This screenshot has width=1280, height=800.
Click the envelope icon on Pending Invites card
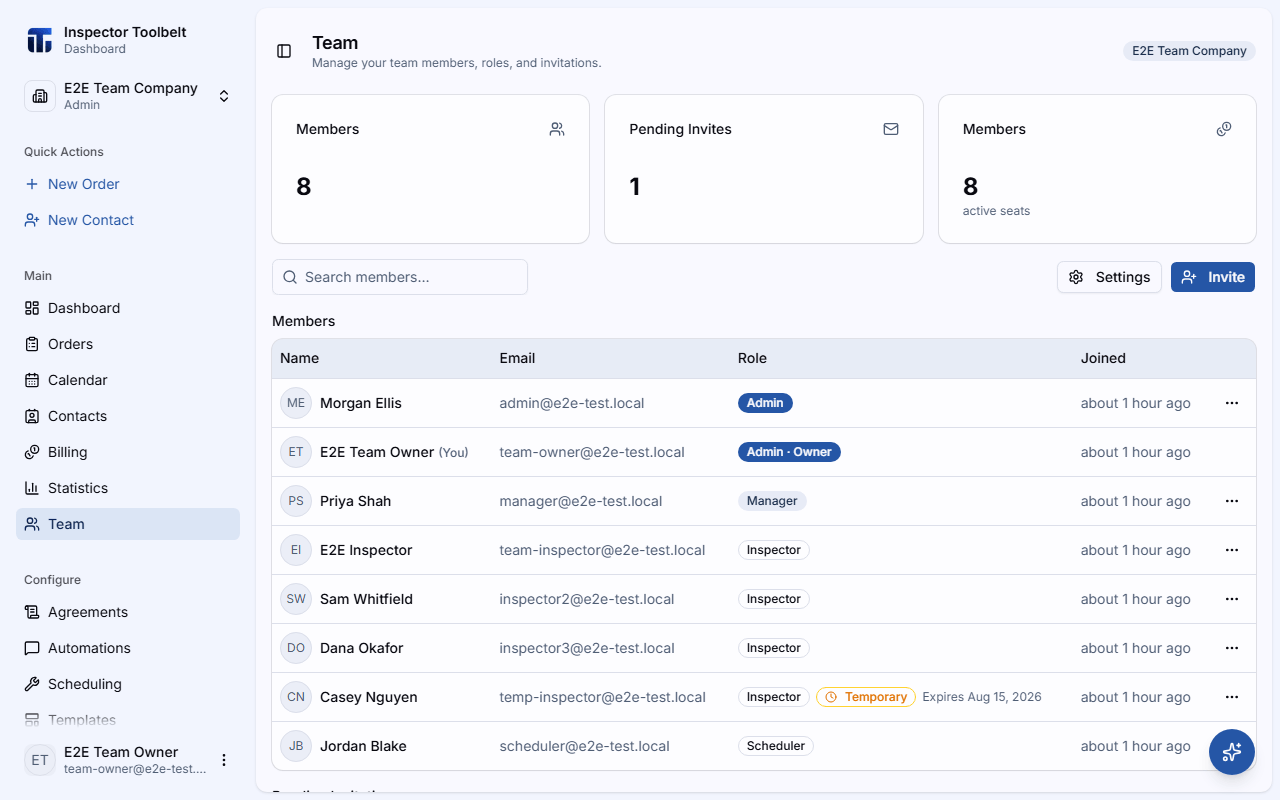(x=891, y=129)
